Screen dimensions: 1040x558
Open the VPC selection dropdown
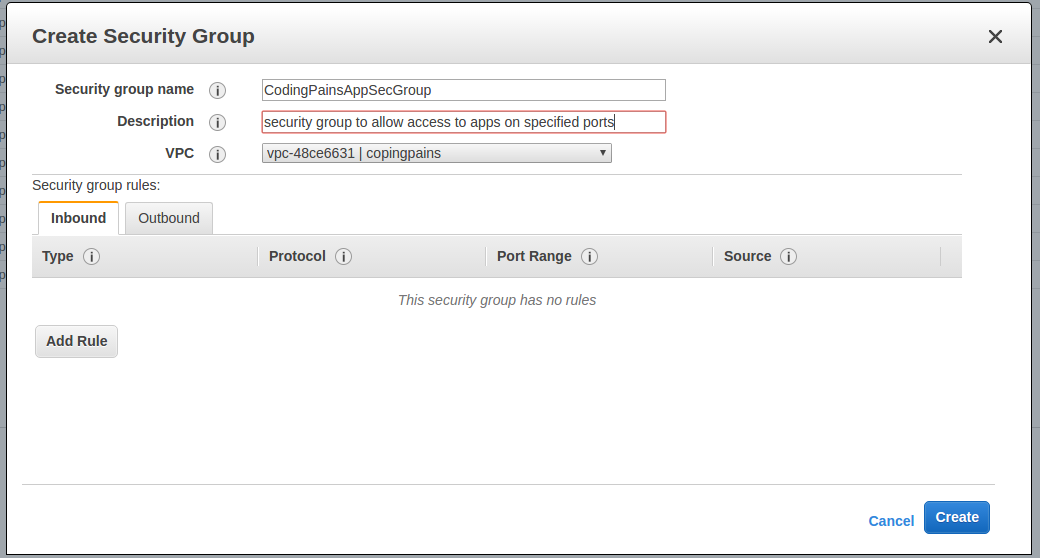tap(436, 153)
